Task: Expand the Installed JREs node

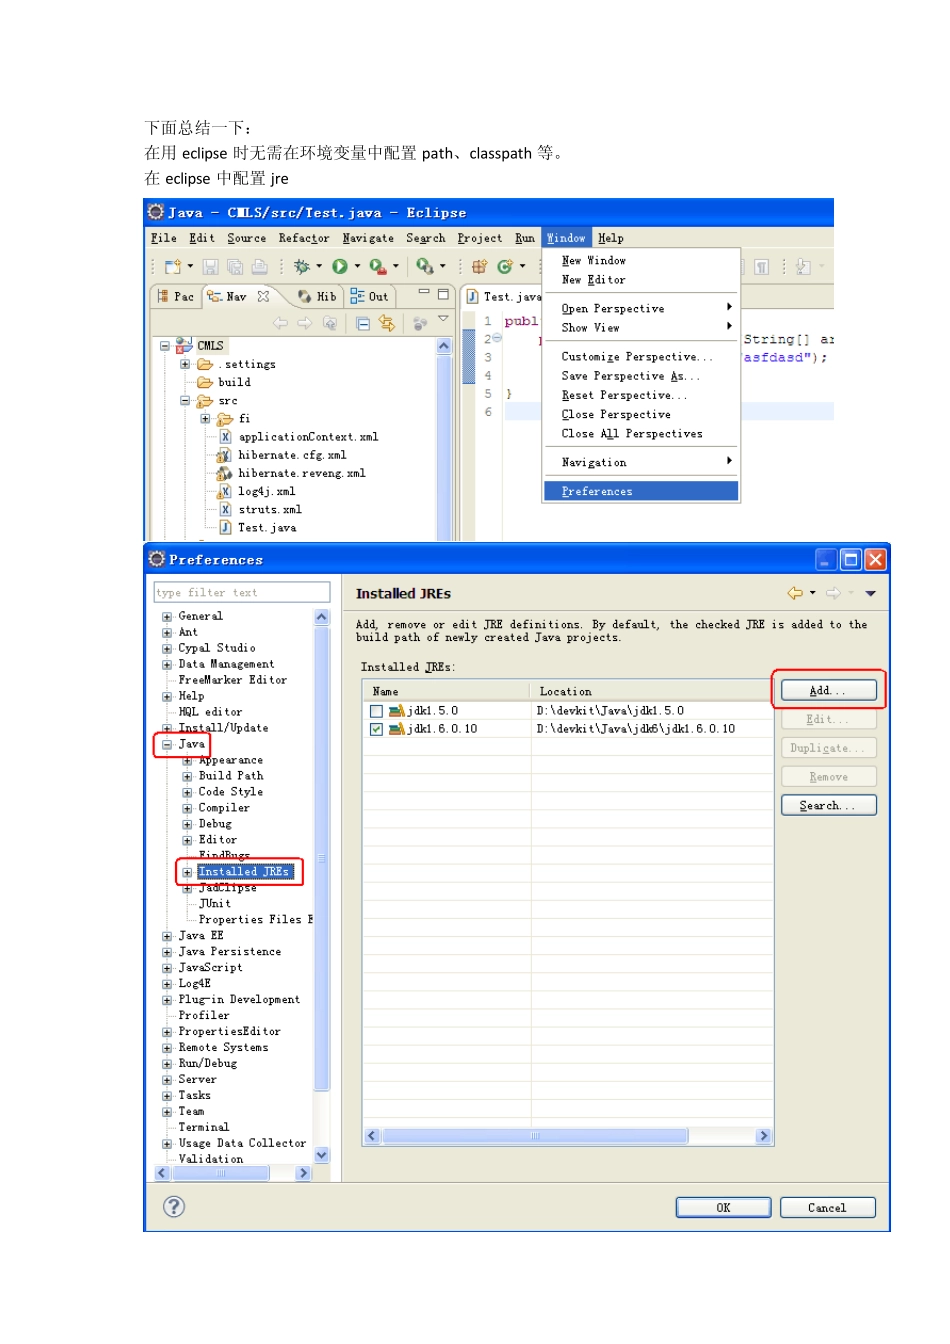Action: click(187, 872)
